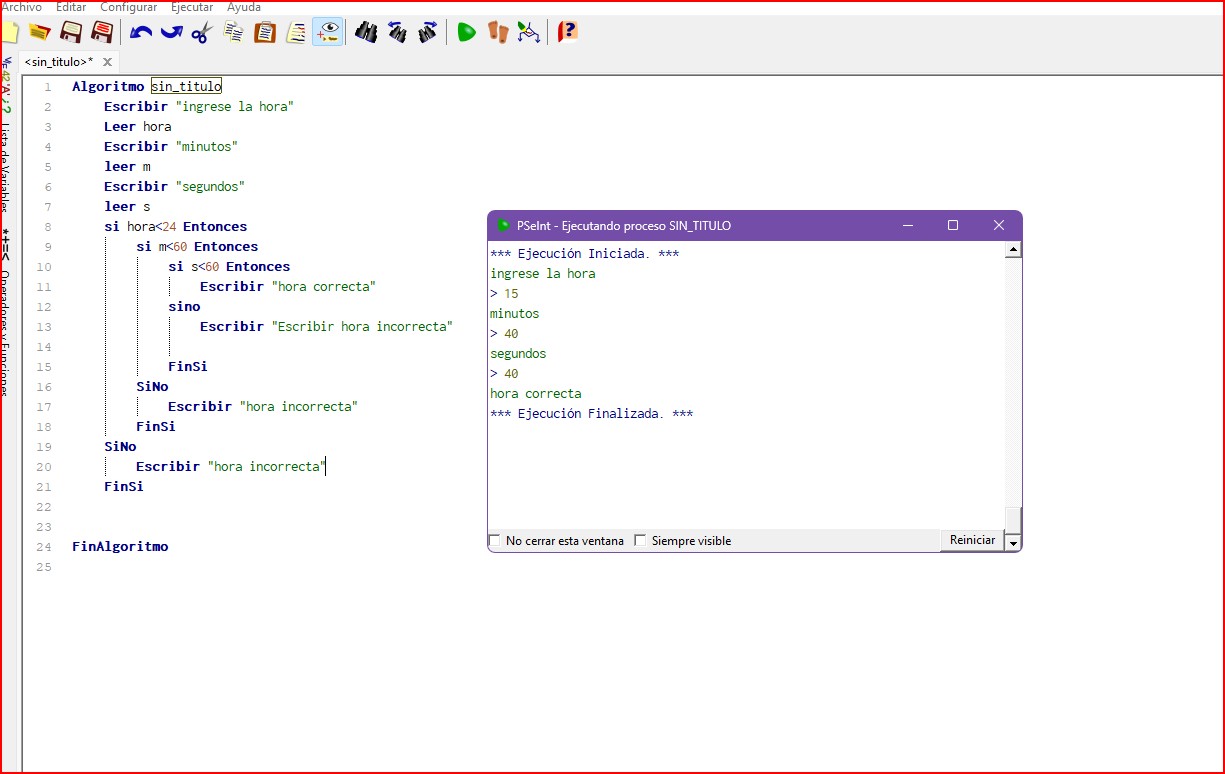
Task: Click the Open file folder icon
Action: click(40, 32)
